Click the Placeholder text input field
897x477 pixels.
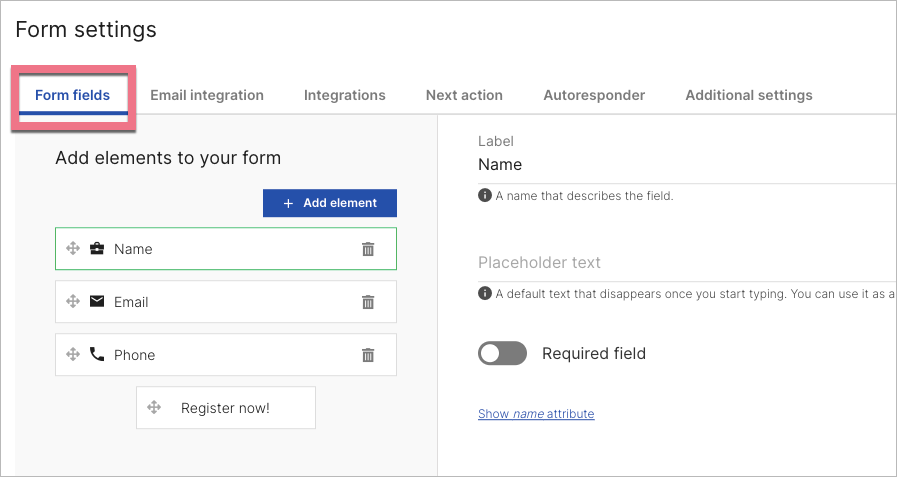point(680,263)
